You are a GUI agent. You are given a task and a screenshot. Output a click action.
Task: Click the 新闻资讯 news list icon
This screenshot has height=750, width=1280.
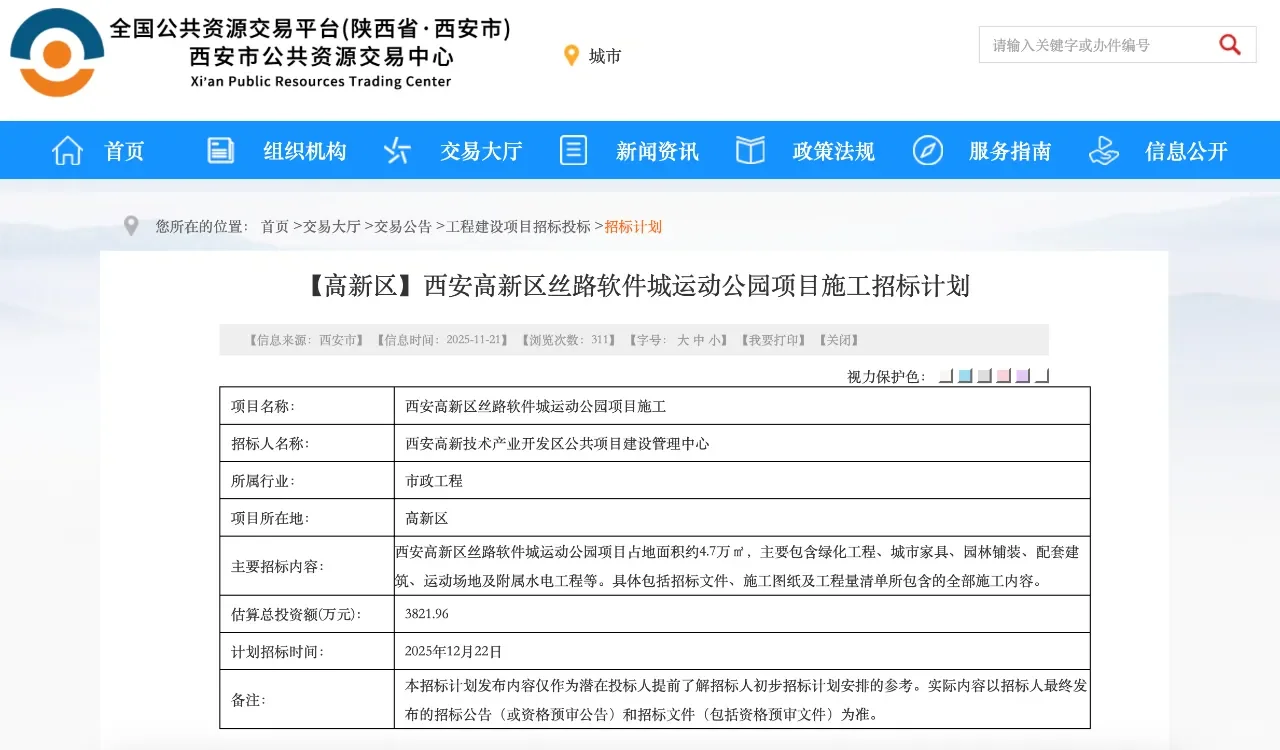pos(573,150)
